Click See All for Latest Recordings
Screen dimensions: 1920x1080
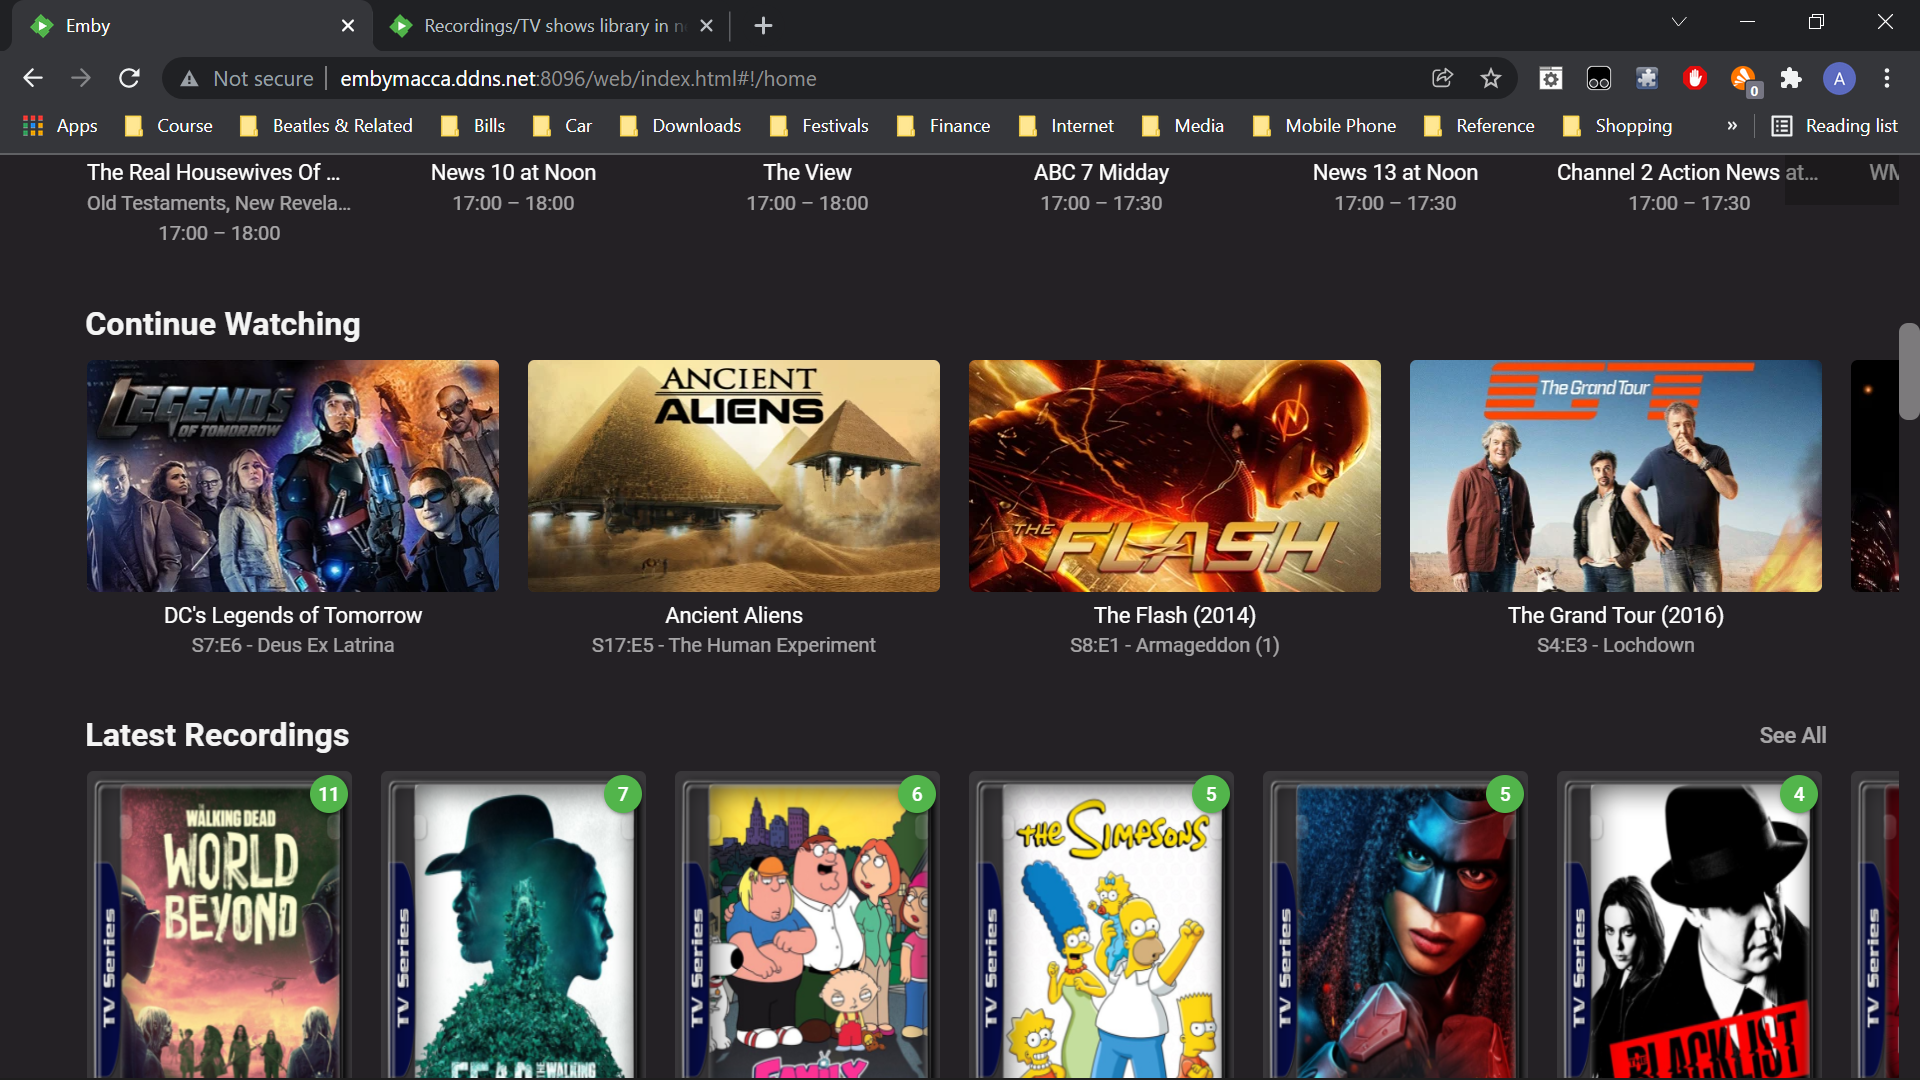coord(1792,735)
